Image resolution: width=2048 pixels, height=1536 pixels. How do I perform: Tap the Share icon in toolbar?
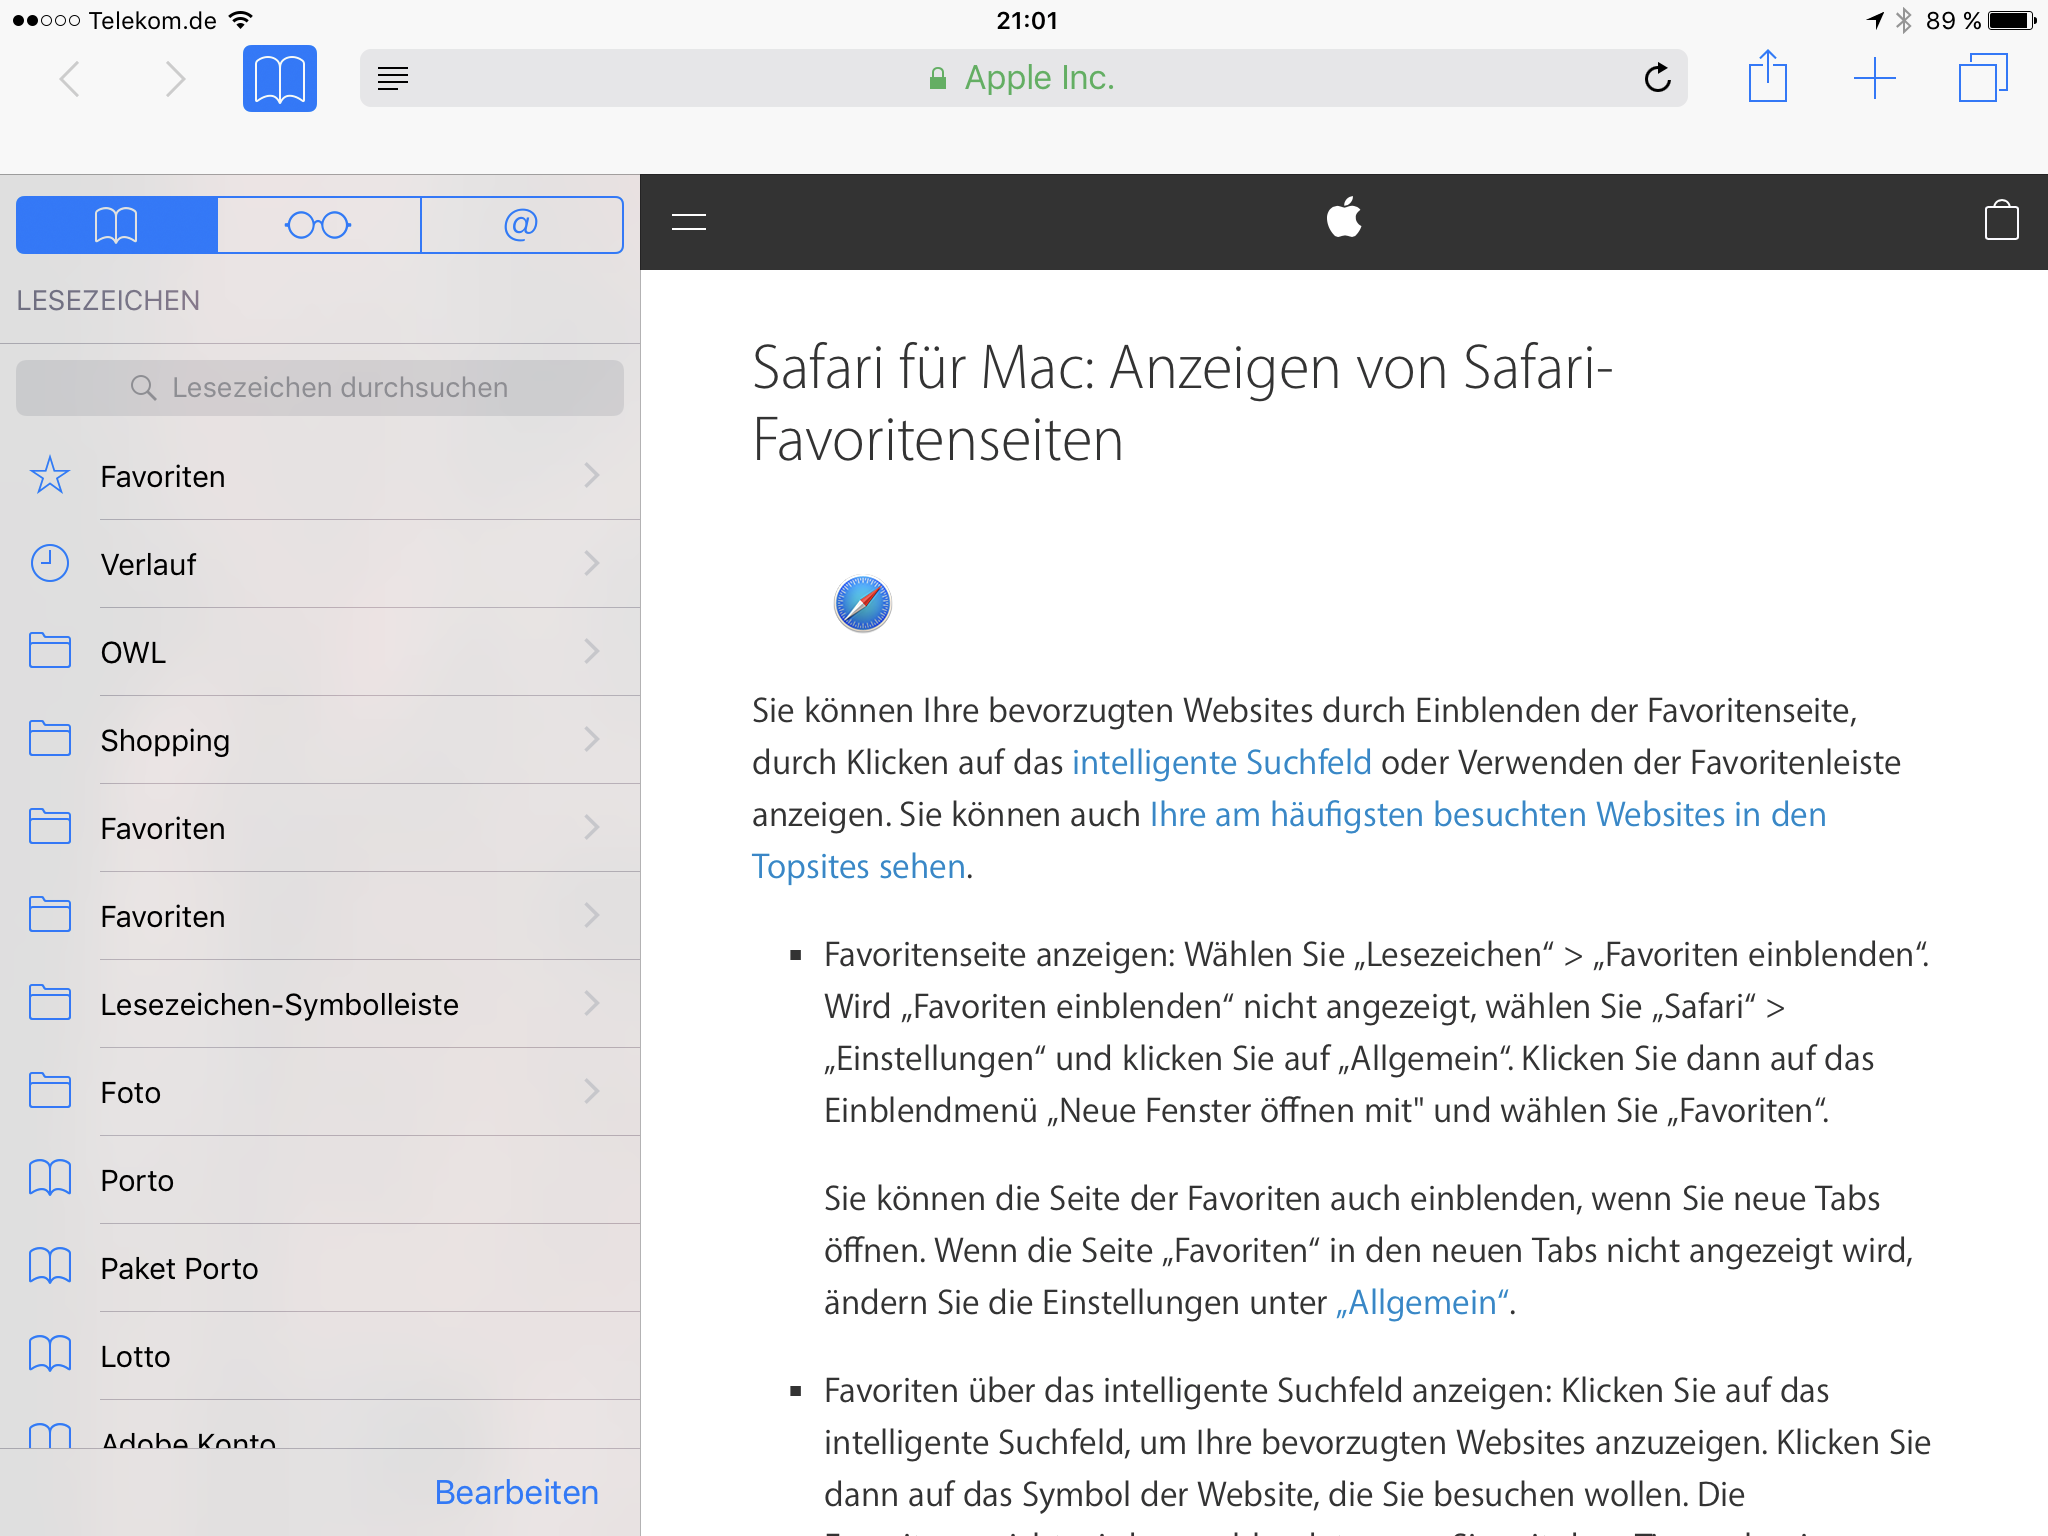pos(1767,77)
